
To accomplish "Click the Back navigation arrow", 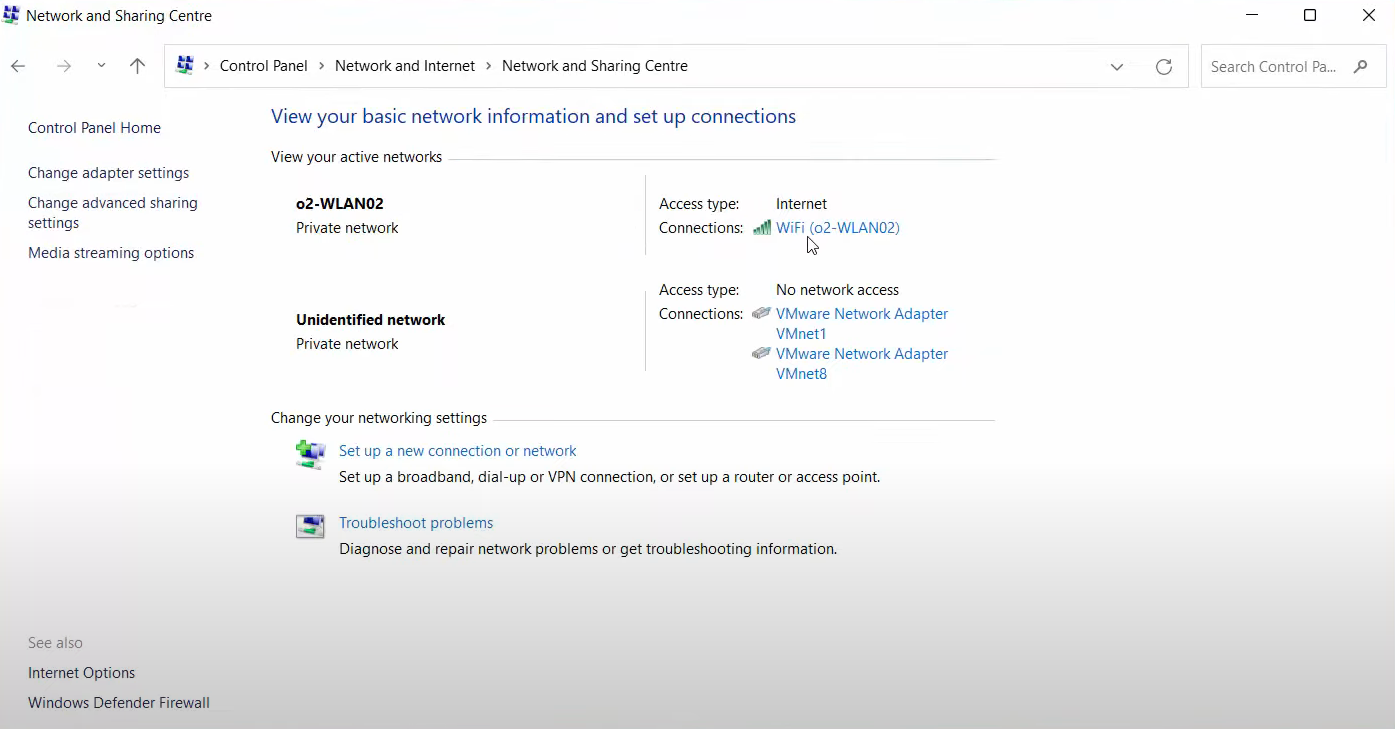I will tap(18, 66).
